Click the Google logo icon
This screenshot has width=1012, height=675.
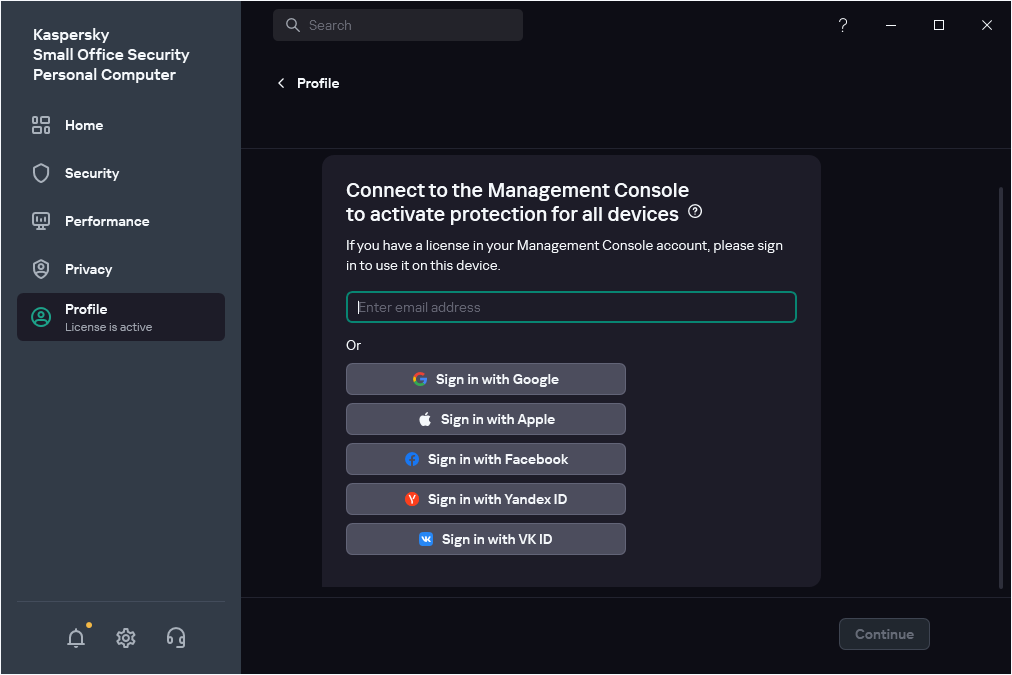[419, 379]
